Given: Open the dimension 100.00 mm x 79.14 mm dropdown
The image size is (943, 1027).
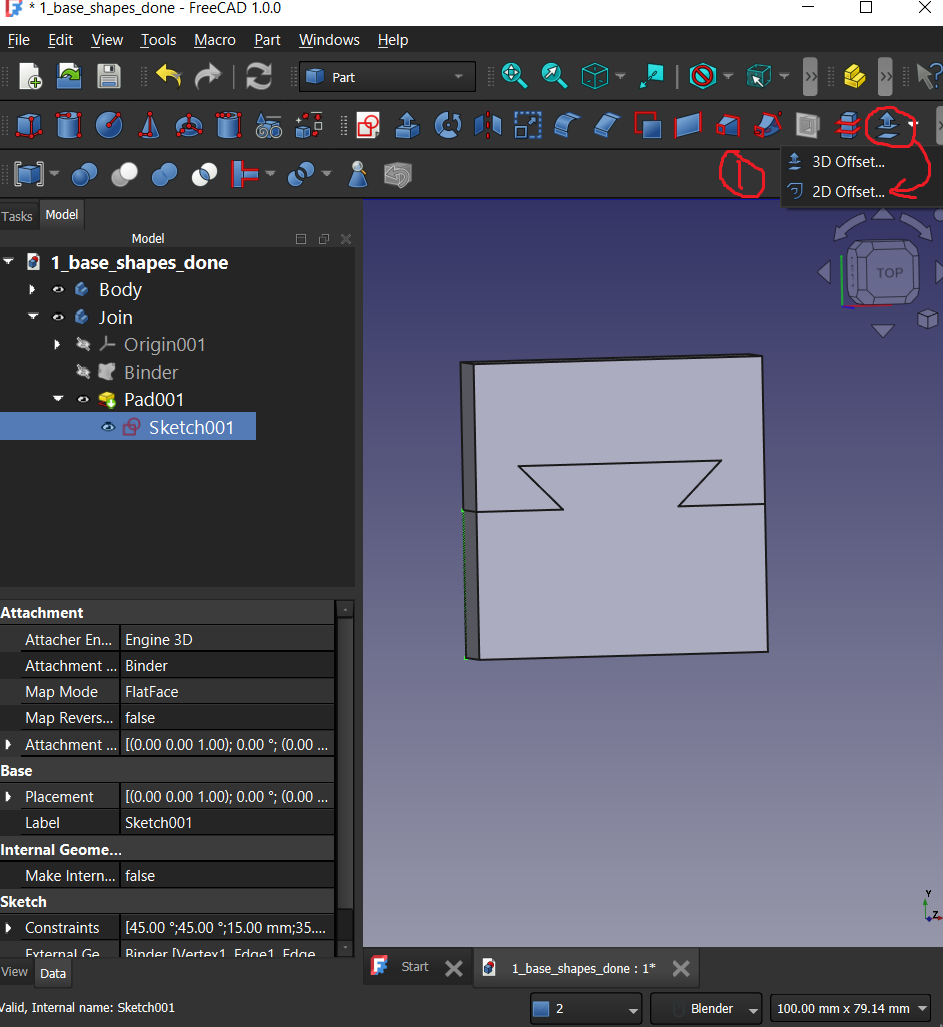Looking at the screenshot, I should click(x=851, y=1009).
